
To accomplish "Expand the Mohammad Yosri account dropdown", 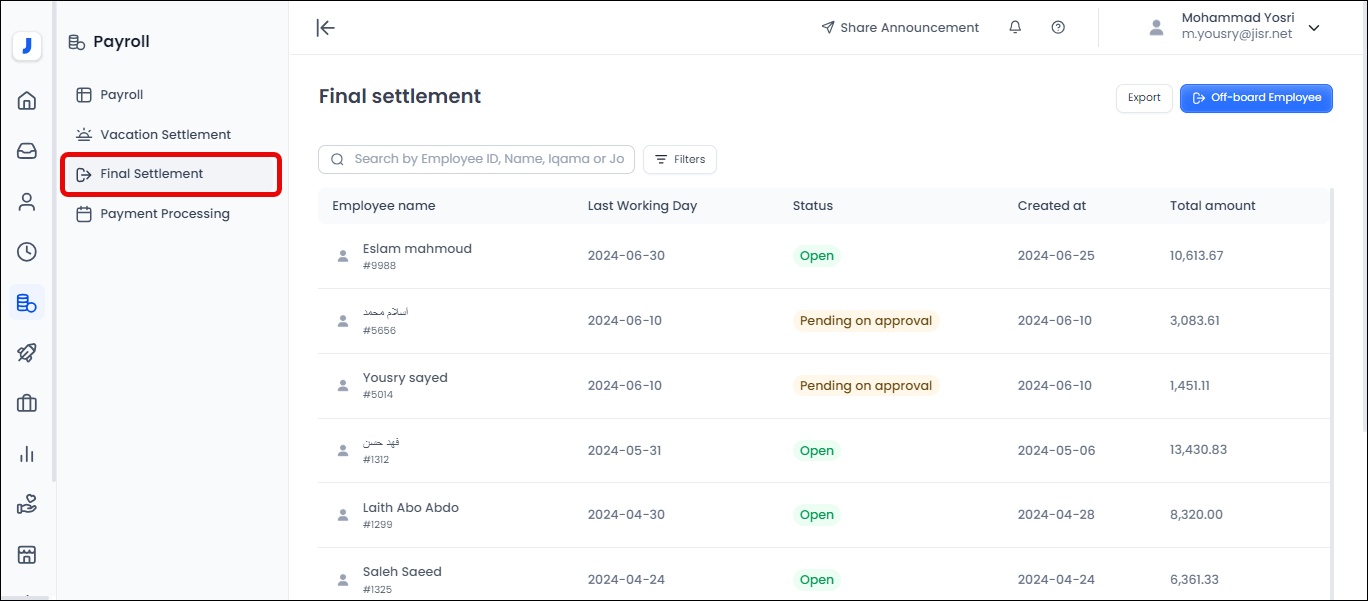I will coord(1313,28).
